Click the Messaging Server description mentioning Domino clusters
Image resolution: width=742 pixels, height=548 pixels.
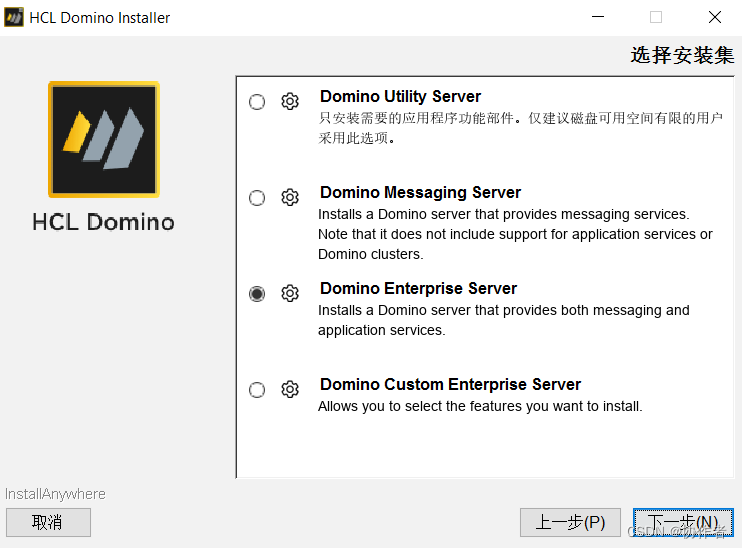(x=515, y=234)
